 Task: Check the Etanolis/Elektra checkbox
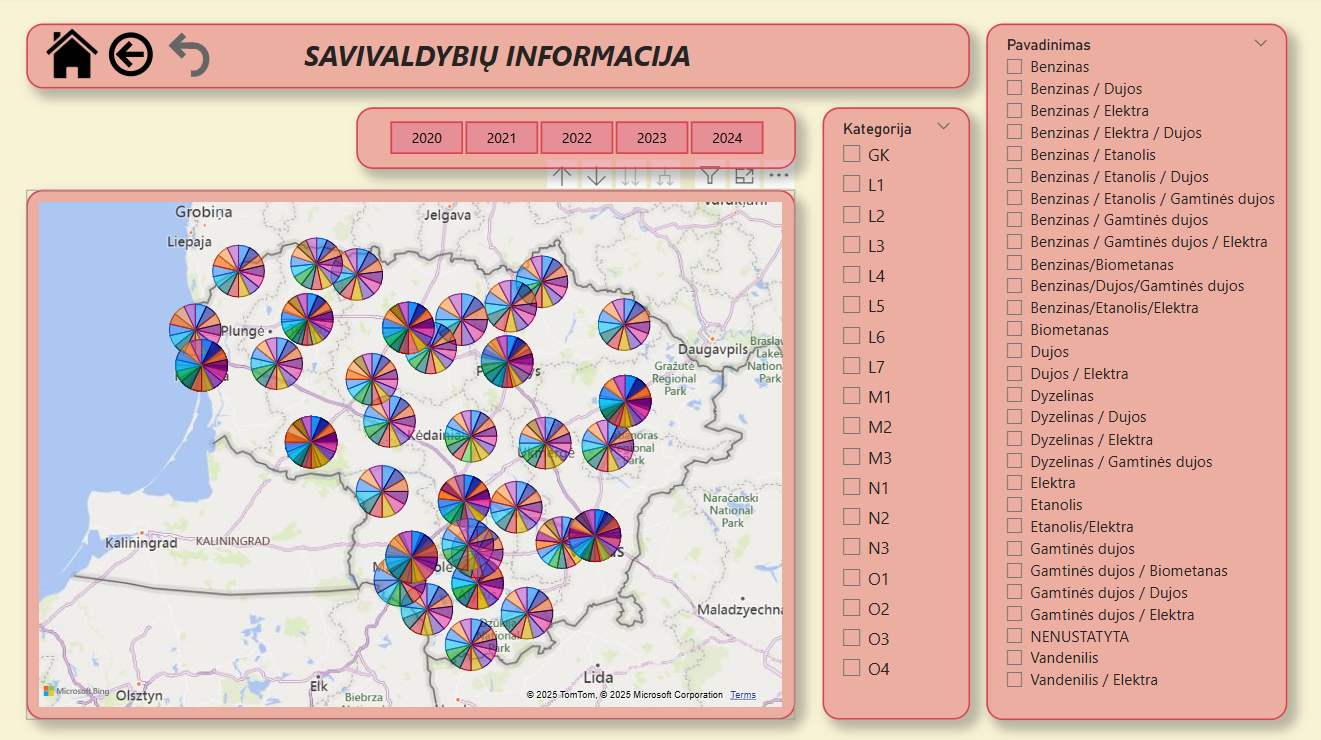[x=1015, y=526]
